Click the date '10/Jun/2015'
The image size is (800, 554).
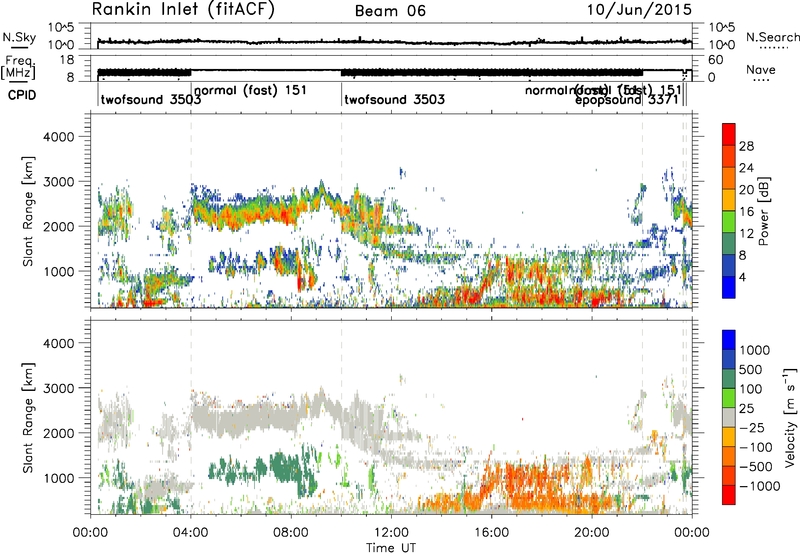pos(639,10)
